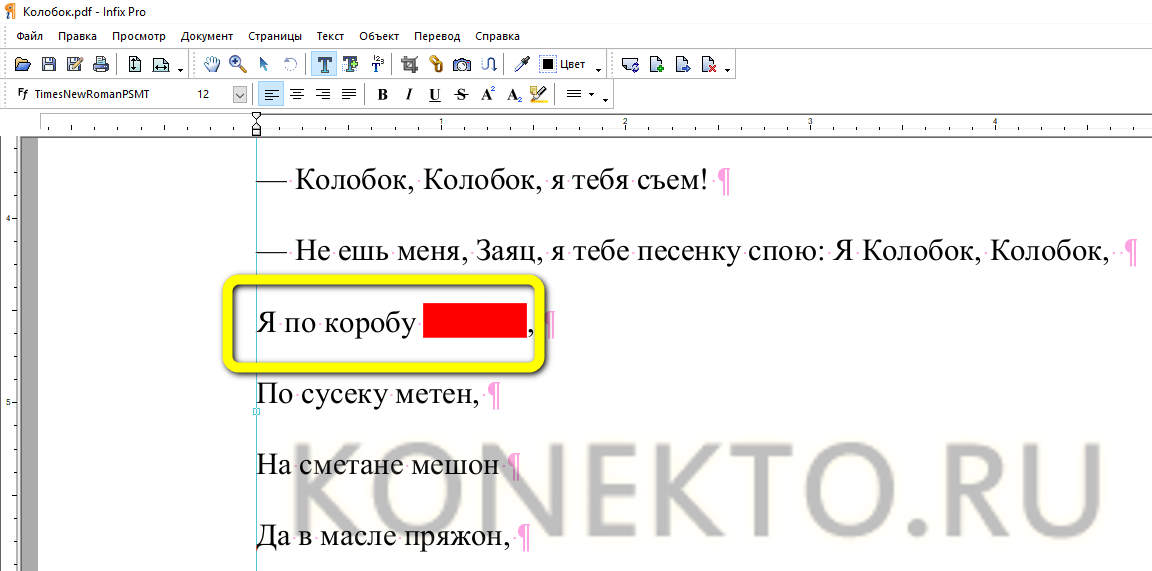Click the words 'Я по коробу'

[336, 323]
